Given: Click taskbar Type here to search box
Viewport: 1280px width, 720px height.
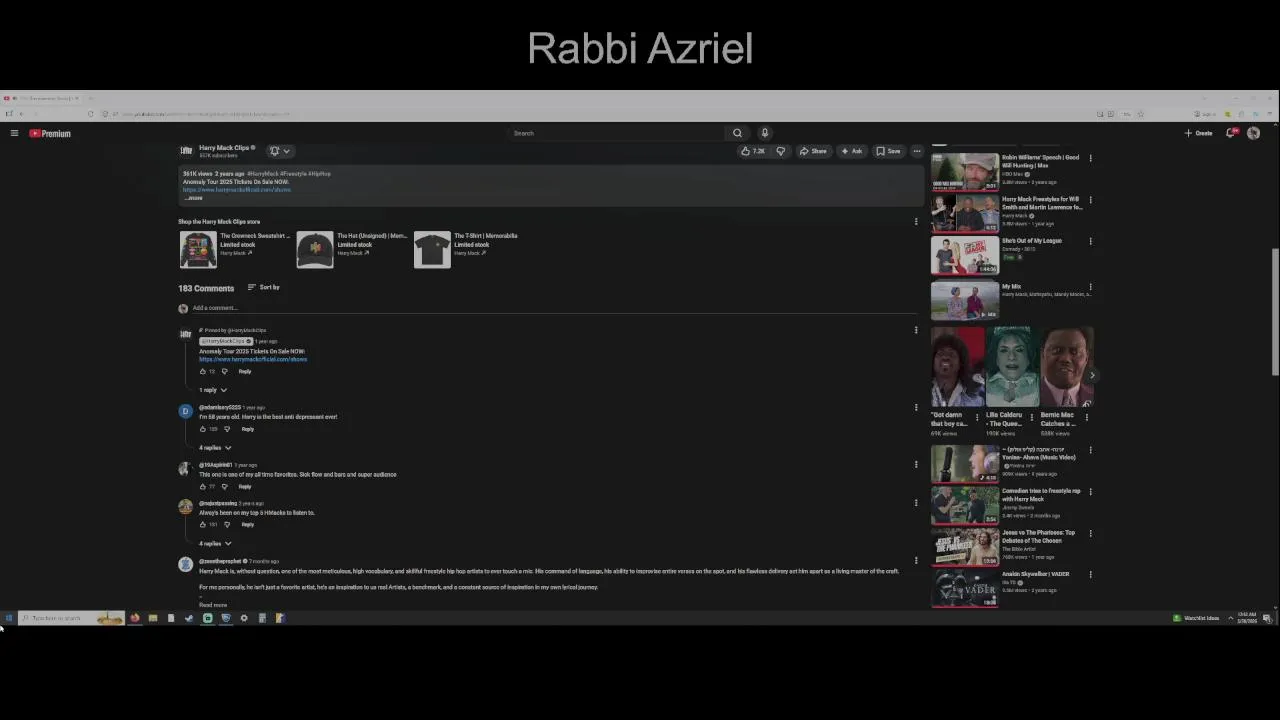Looking at the screenshot, I should tap(70, 618).
